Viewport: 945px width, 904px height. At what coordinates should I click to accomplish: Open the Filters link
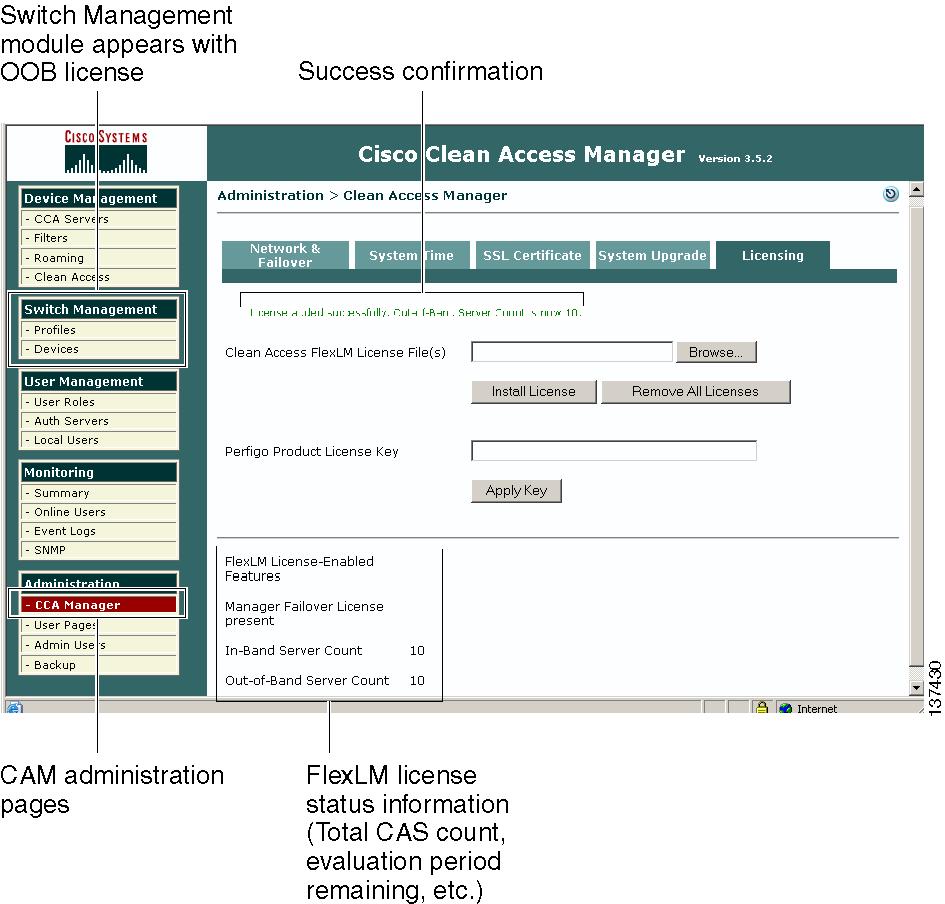coord(99,238)
